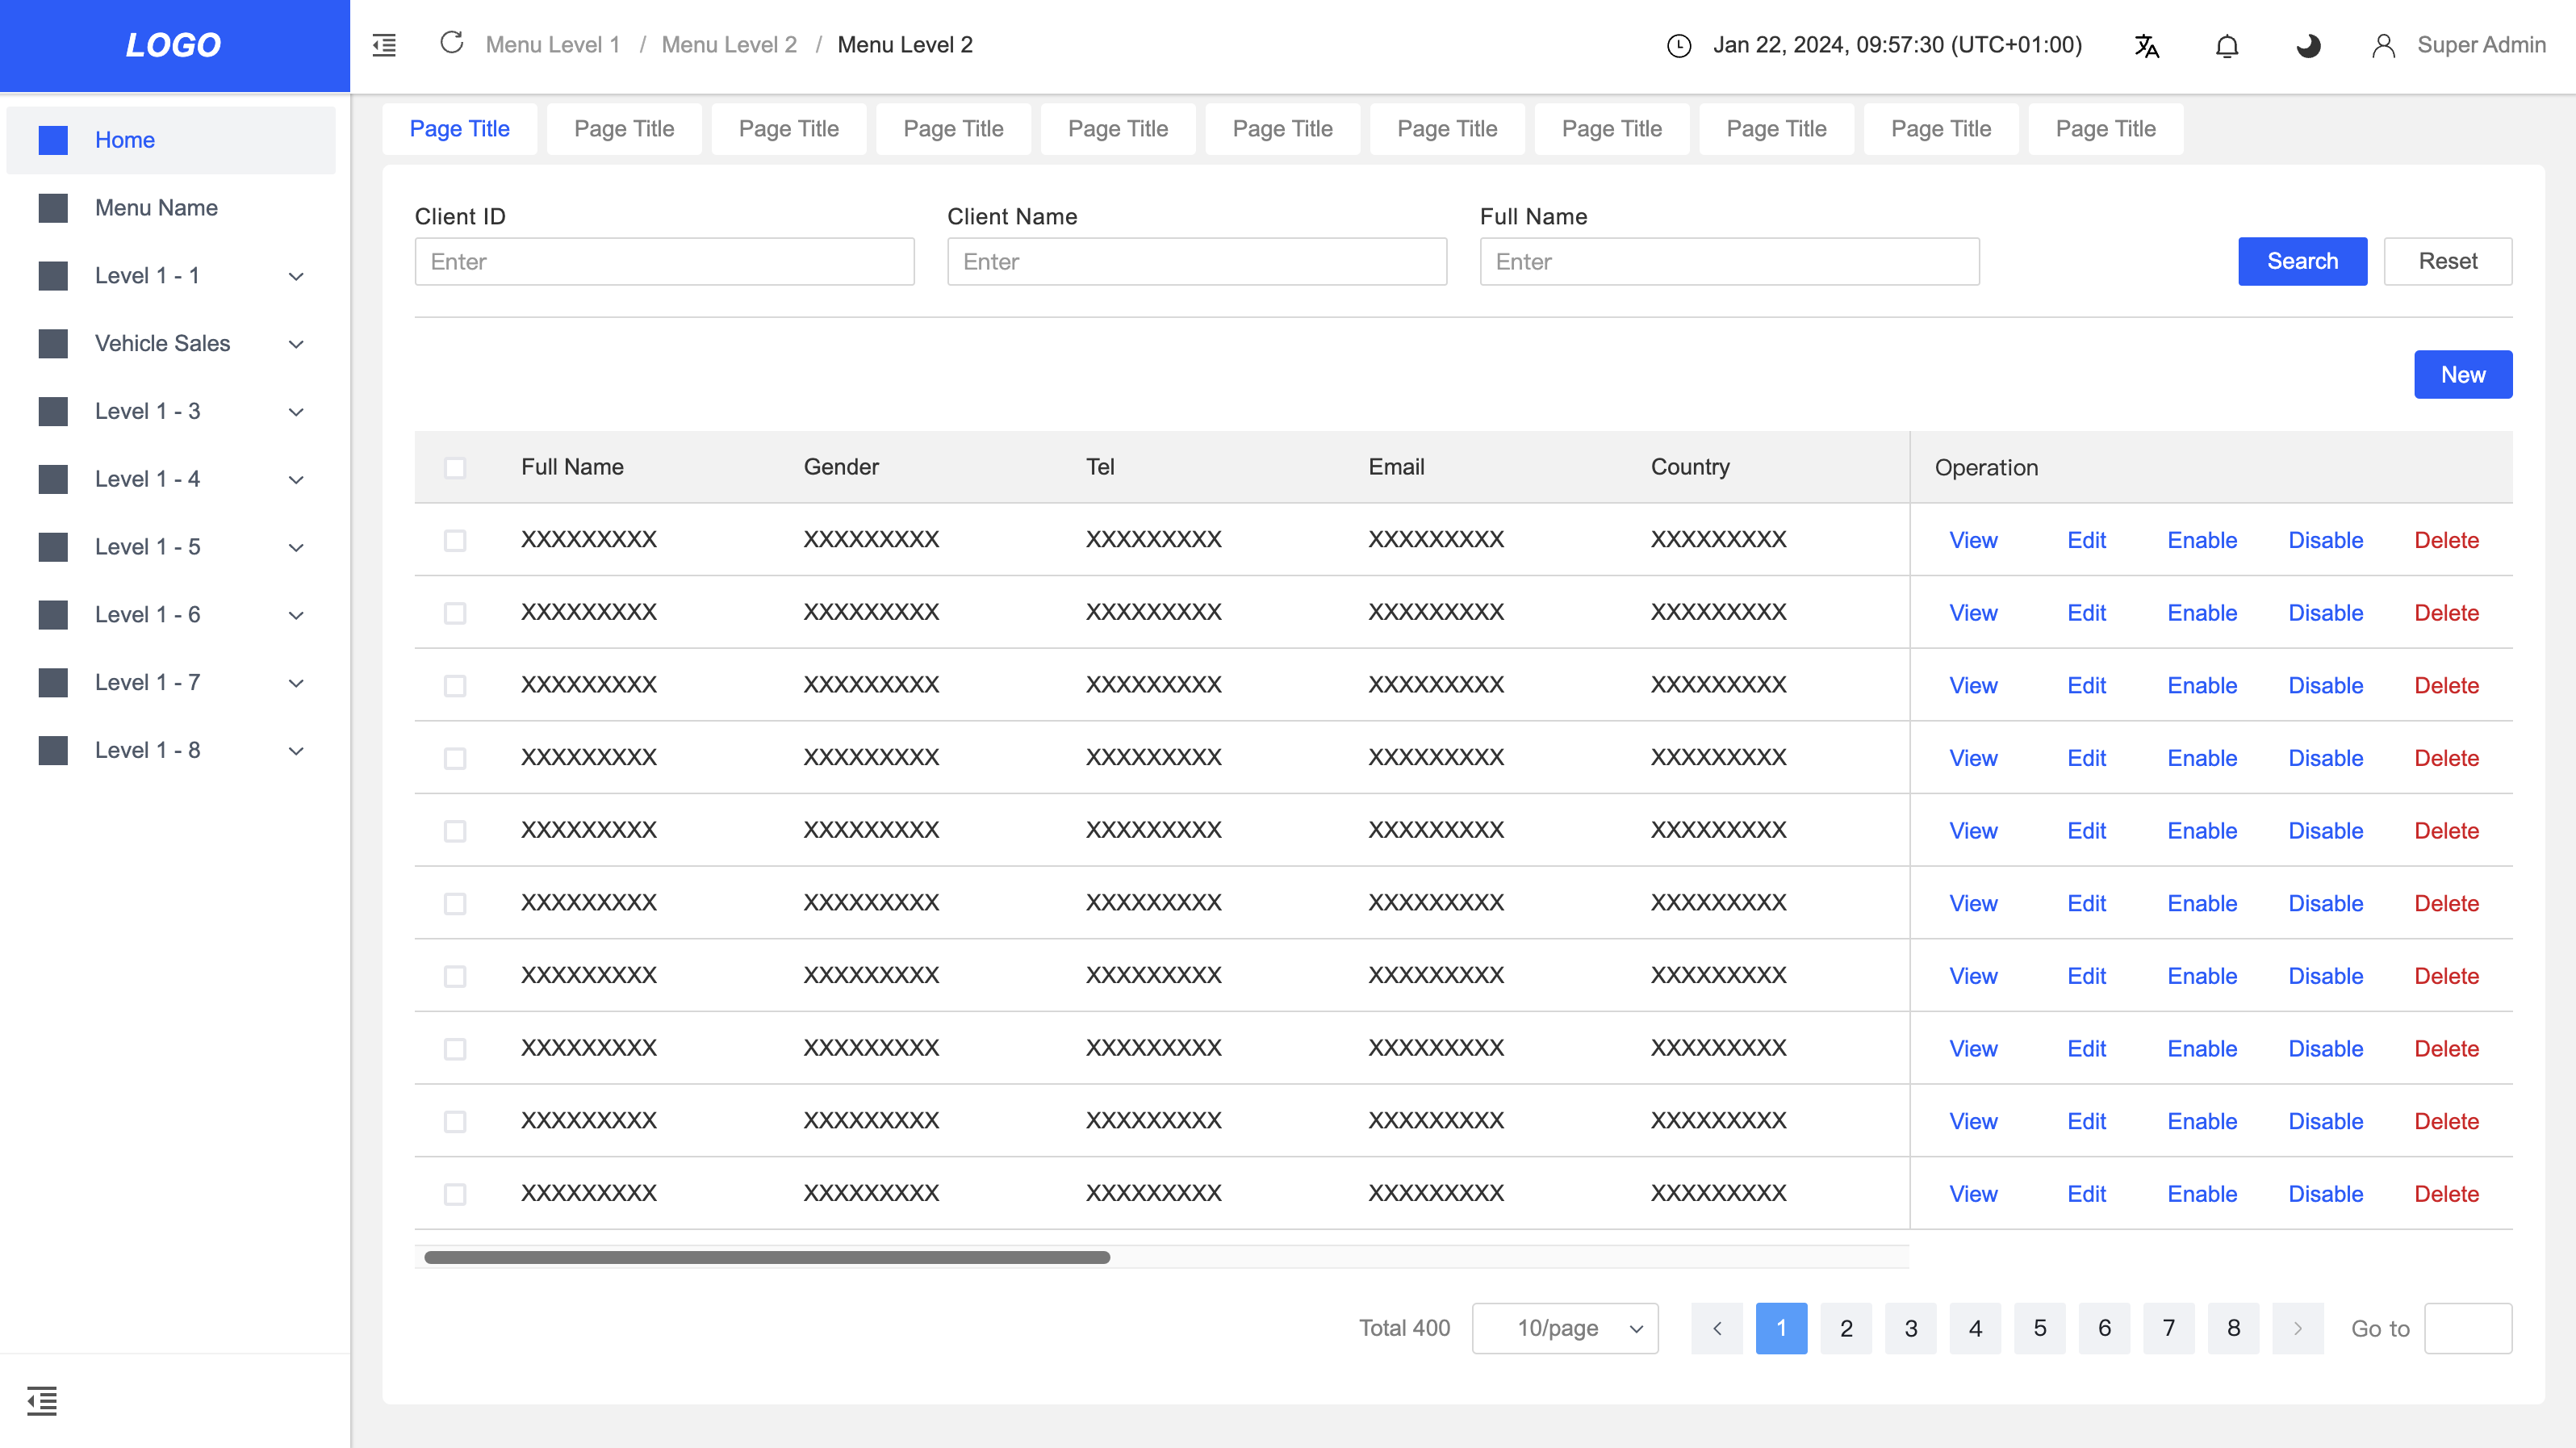Click the refresh icon beside the breadcrumb

click(x=452, y=43)
